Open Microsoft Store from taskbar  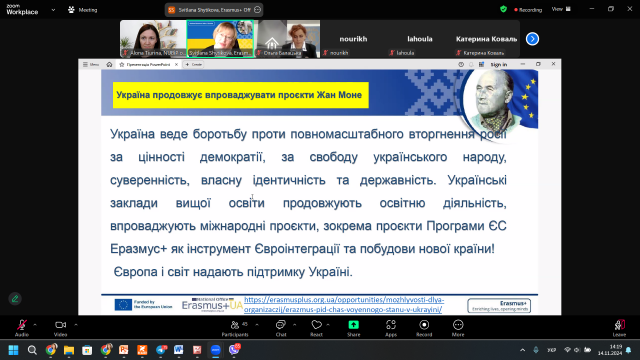click(87, 350)
